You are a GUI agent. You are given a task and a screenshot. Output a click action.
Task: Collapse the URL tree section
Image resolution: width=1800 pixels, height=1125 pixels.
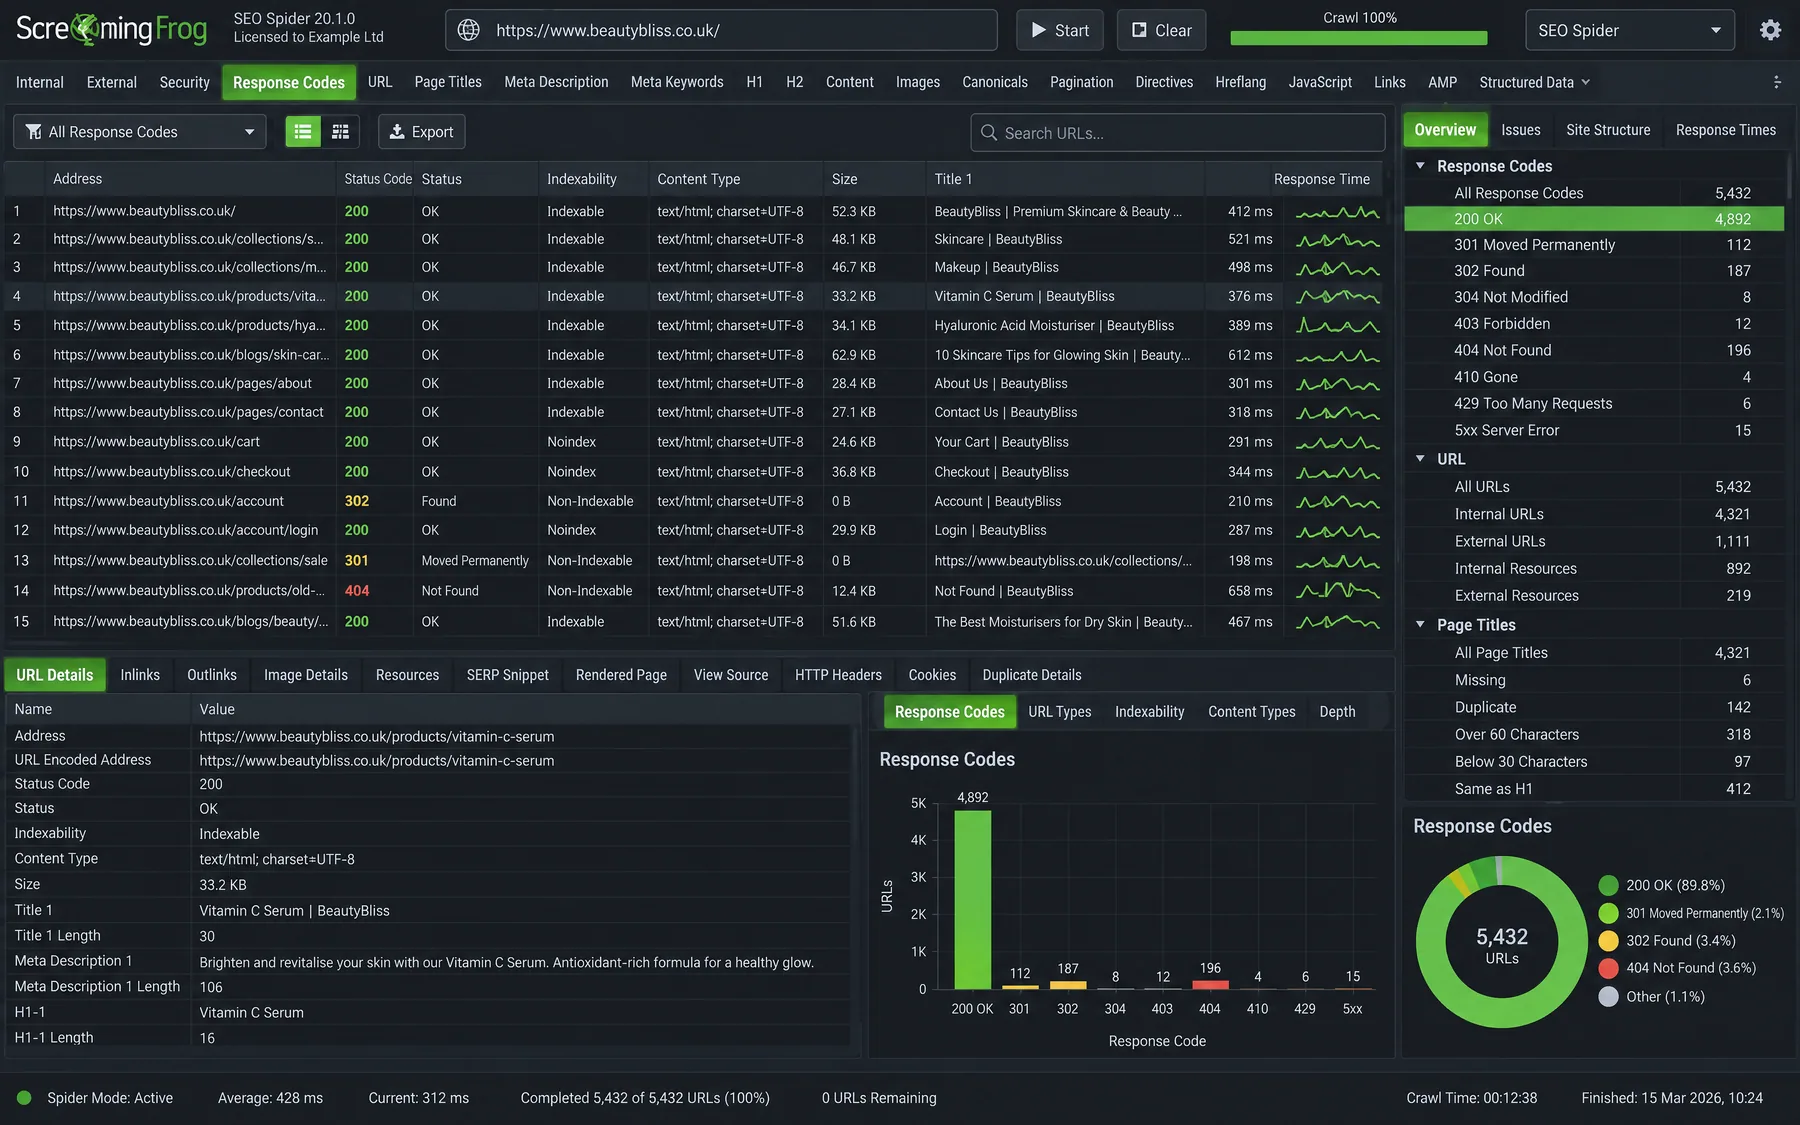pos(1420,459)
